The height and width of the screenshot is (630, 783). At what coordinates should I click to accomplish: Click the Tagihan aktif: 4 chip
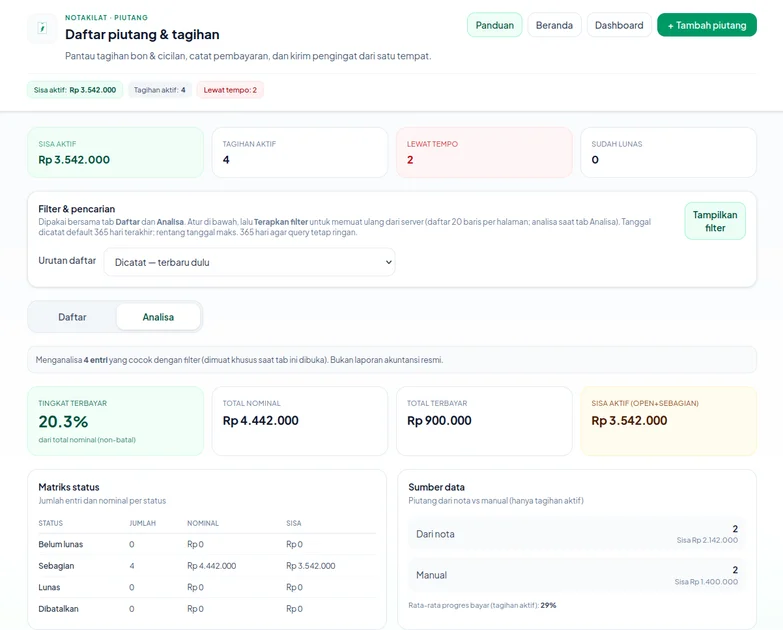(159, 90)
